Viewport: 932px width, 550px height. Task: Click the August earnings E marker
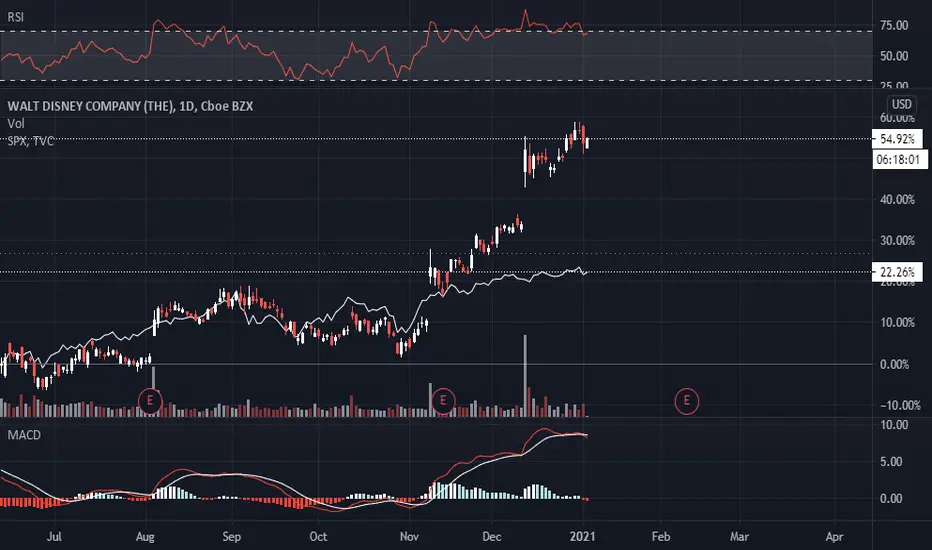click(x=150, y=401)
